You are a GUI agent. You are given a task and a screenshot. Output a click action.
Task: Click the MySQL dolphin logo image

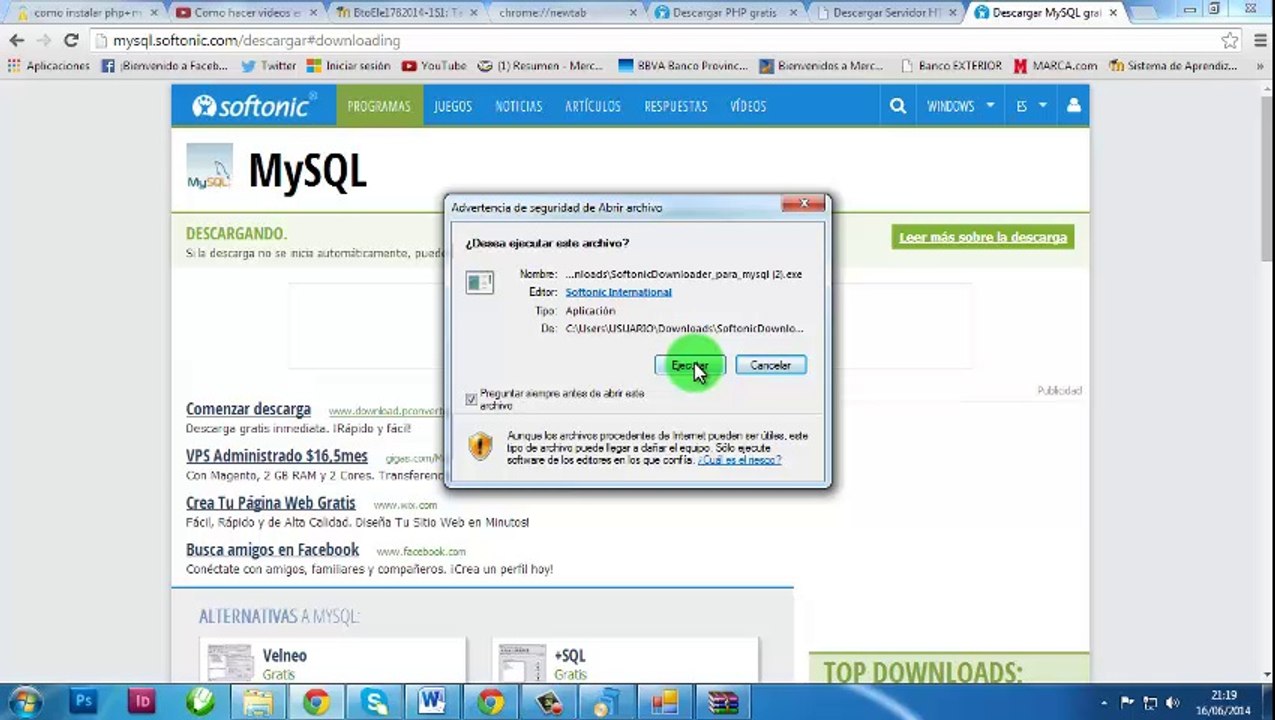point(209,167)
